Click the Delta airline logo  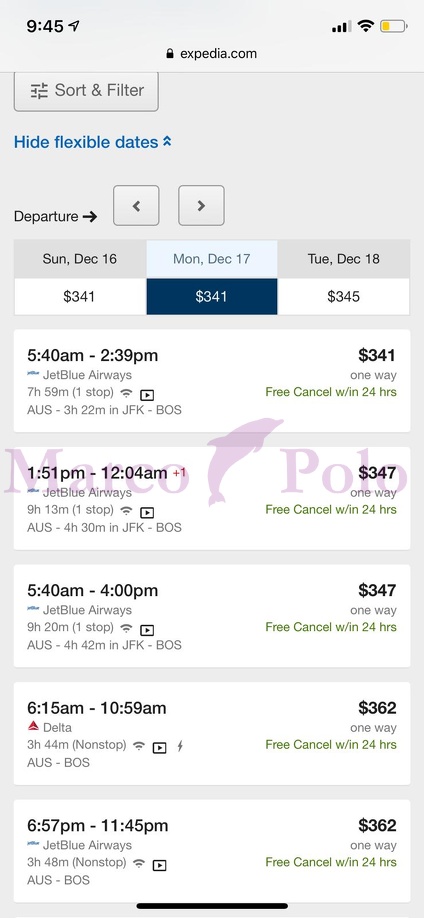(33, 727)
